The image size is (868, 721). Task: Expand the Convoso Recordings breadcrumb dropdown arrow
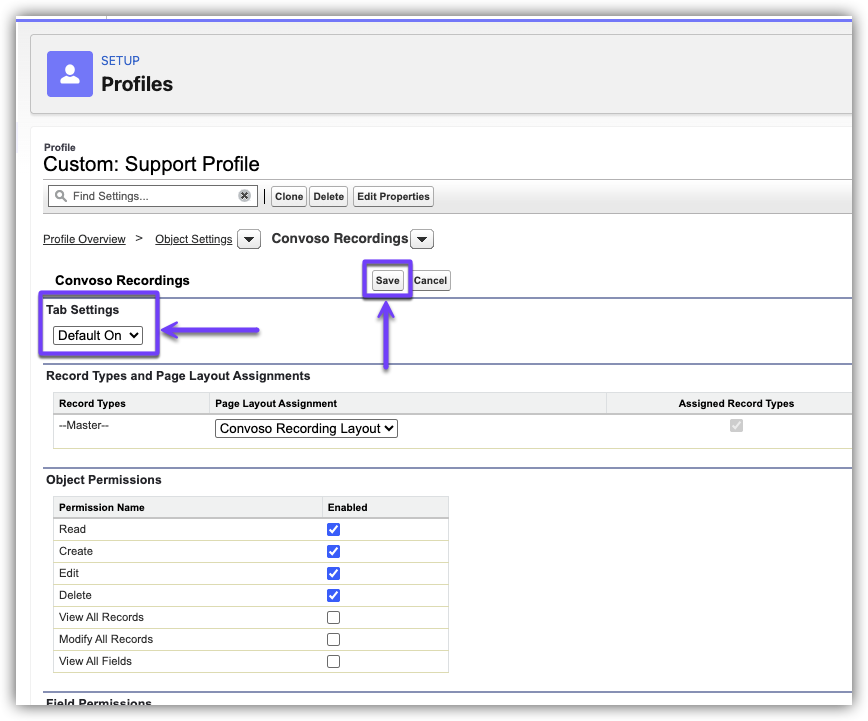coord(422,239)
